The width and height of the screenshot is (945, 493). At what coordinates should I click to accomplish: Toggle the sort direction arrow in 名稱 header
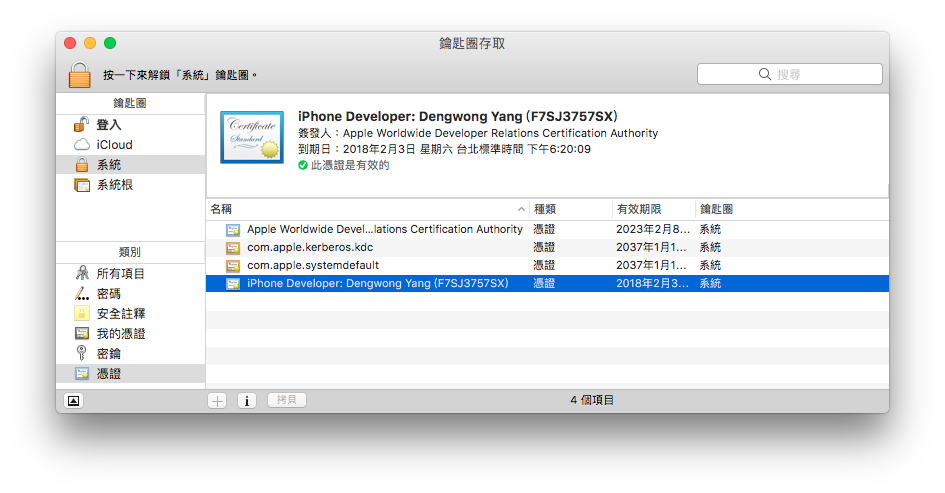[x=521, y=209]
